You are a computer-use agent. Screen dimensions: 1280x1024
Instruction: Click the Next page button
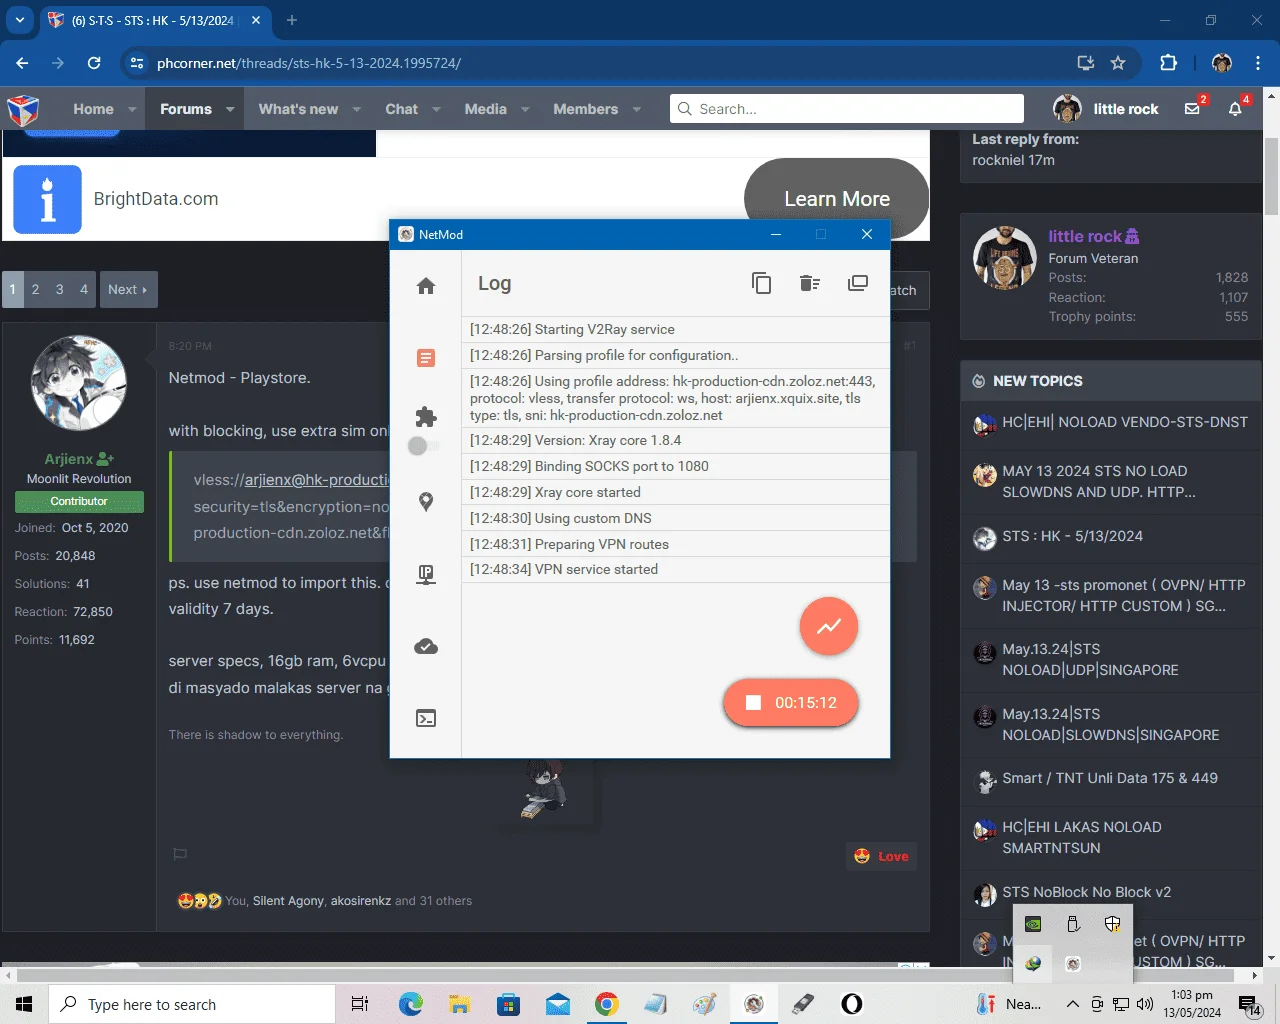pos(128,289)
